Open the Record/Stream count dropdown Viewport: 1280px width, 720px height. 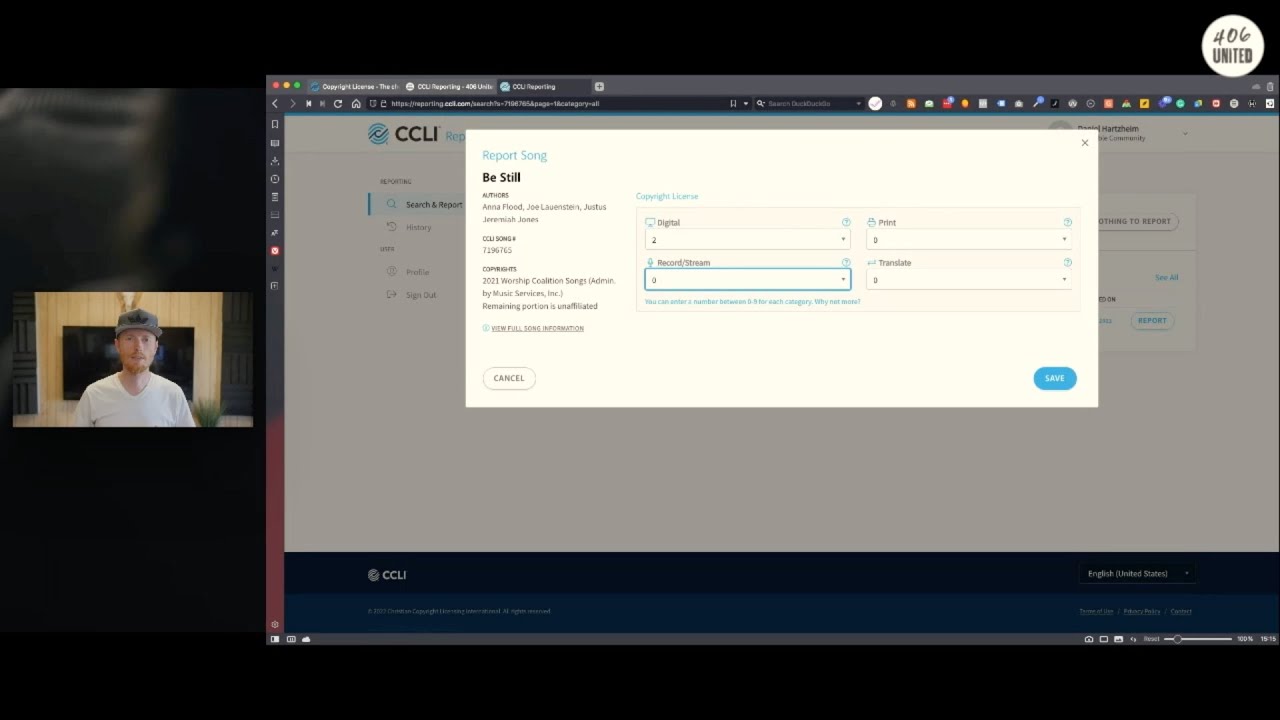click(747, 280)
